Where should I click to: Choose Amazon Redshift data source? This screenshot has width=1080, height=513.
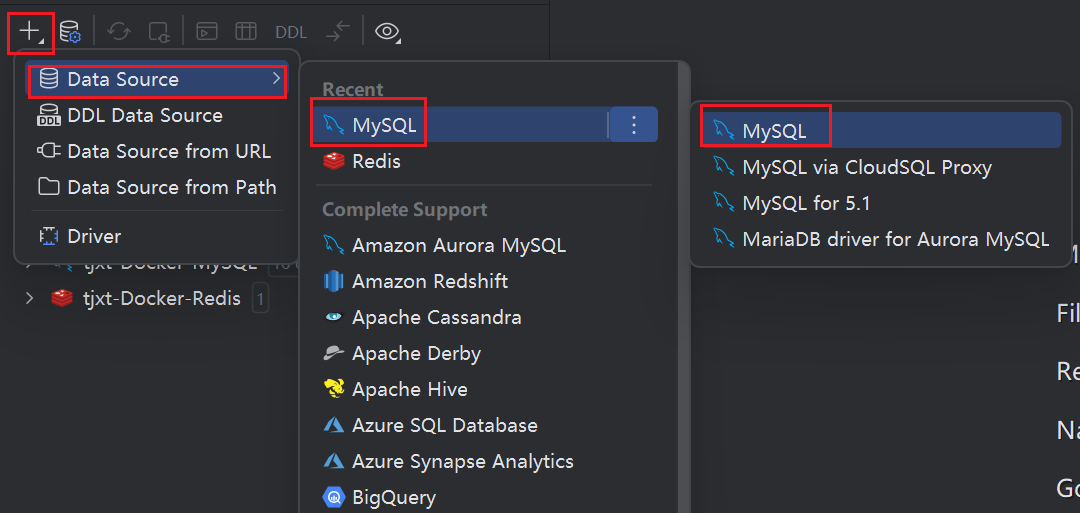(x=486, y=282)
